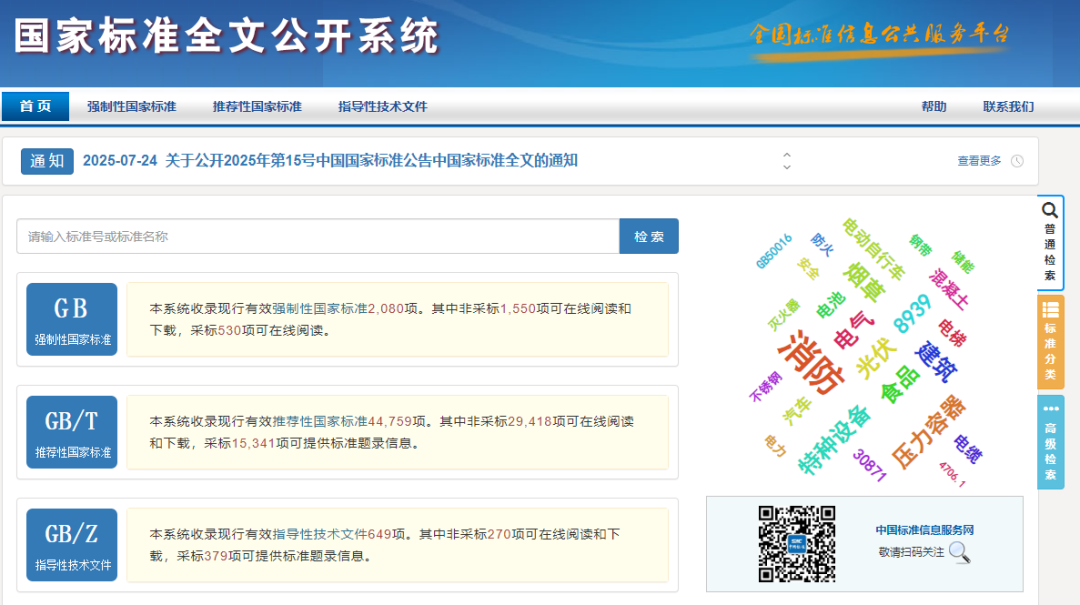The height and width of the screenshot is (605, 1080).
Task: Click the 电池 keyword in word cloud
Action: coord(830,305)
